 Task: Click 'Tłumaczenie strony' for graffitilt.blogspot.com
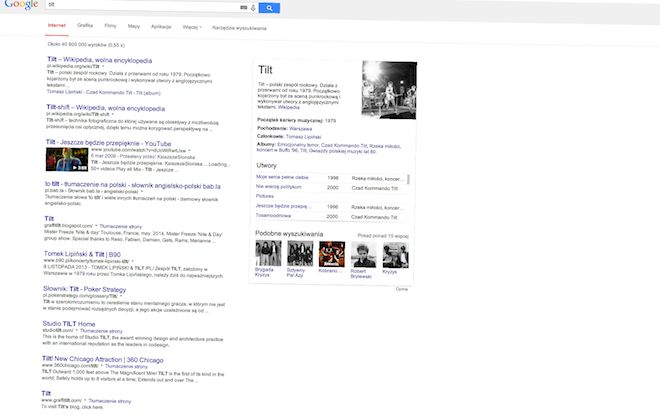(121, 226)
